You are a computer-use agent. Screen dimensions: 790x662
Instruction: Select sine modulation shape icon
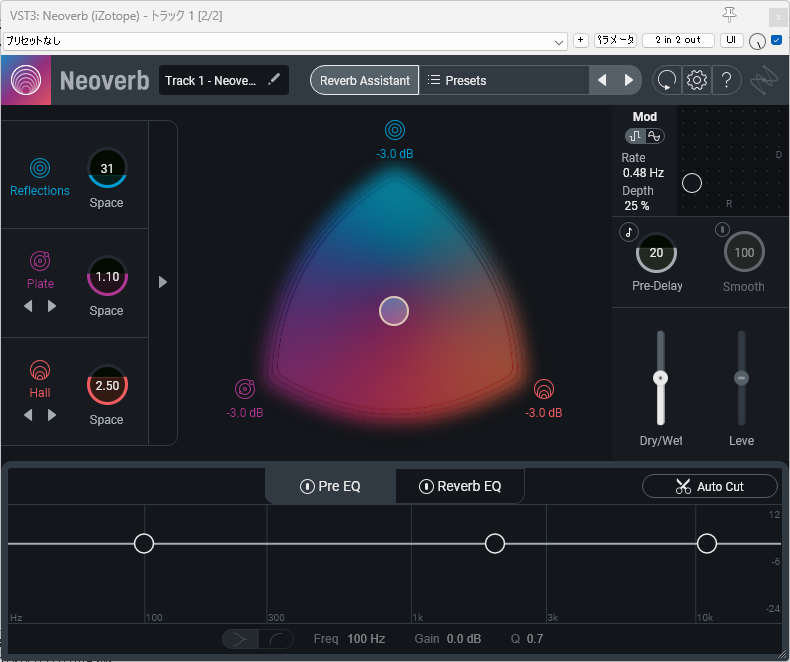[x=654, y=136]
